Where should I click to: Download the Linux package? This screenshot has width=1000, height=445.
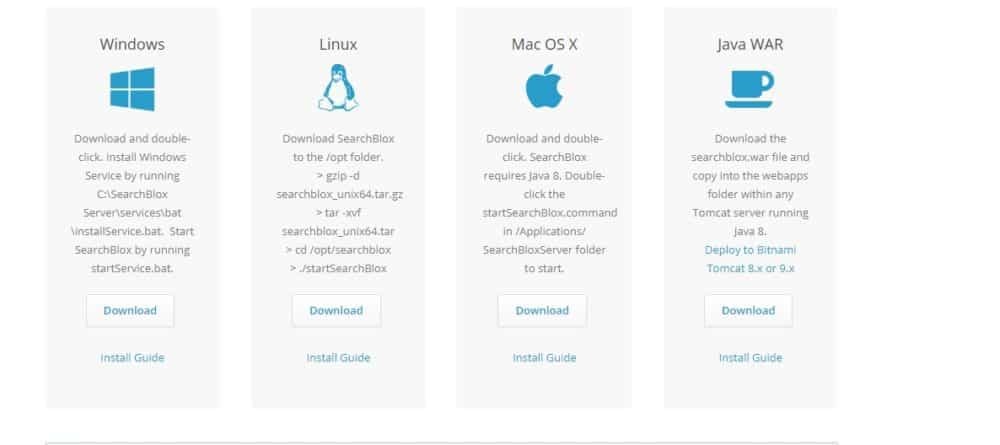click(x=336, y=310)
